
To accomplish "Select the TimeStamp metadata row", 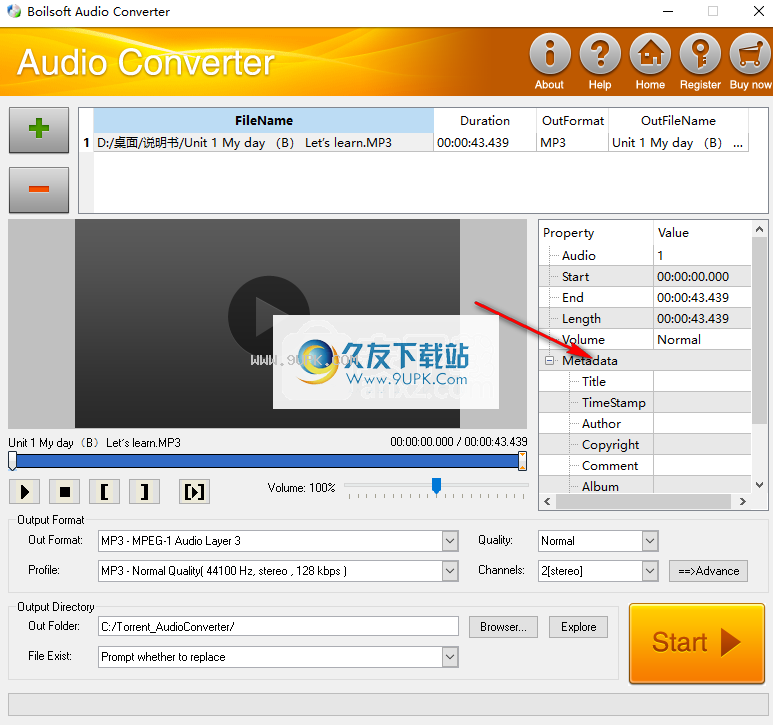I will [x=645, y=403].
